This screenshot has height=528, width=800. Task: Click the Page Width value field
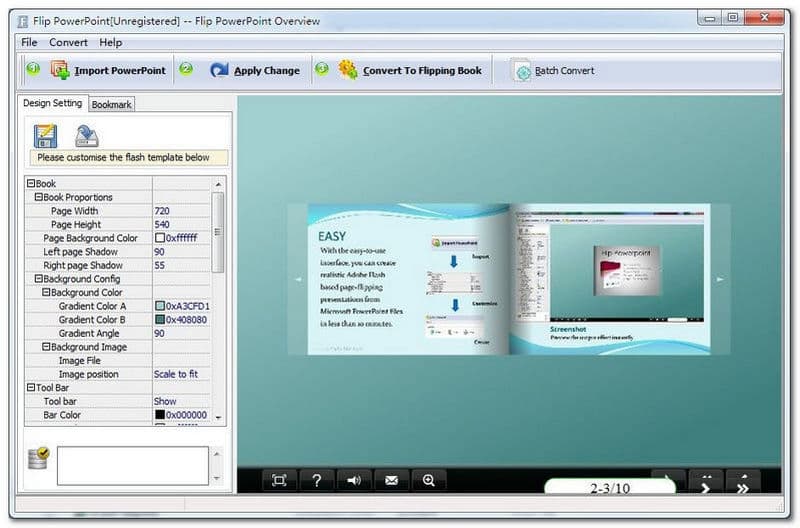[x=181, y=211]
